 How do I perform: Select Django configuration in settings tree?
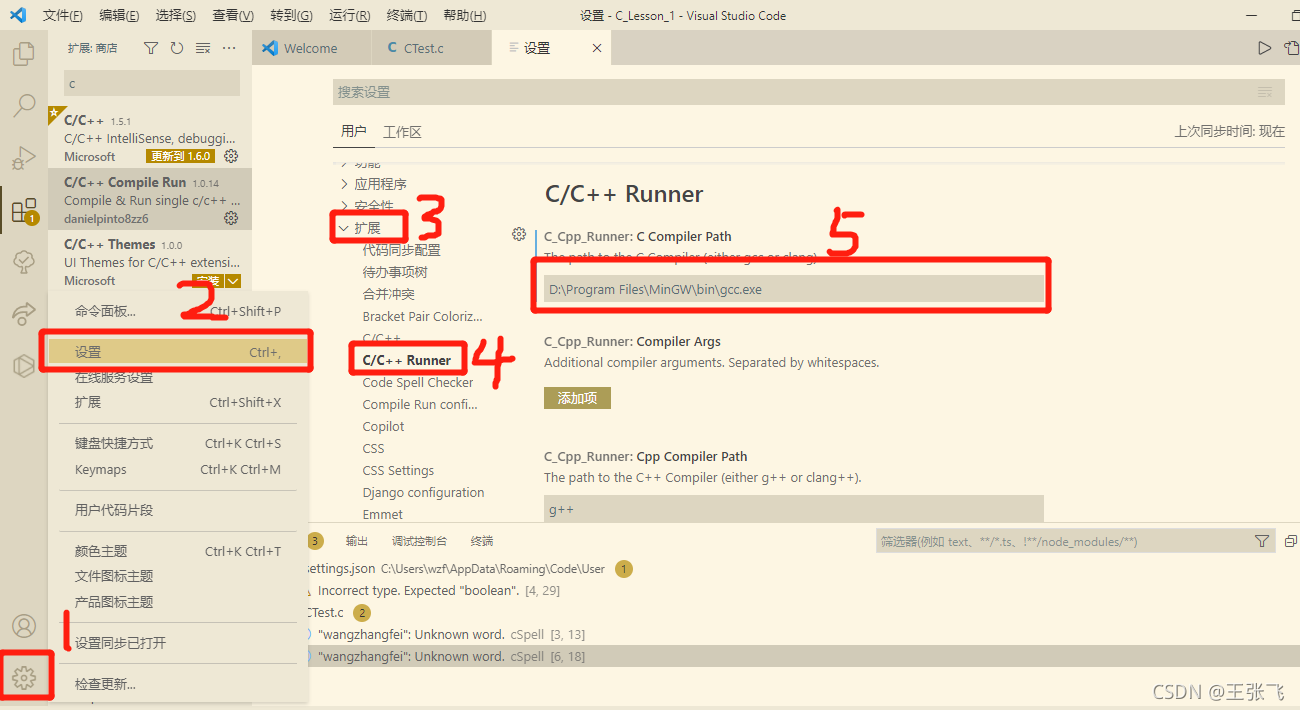[x=423, y=492]
